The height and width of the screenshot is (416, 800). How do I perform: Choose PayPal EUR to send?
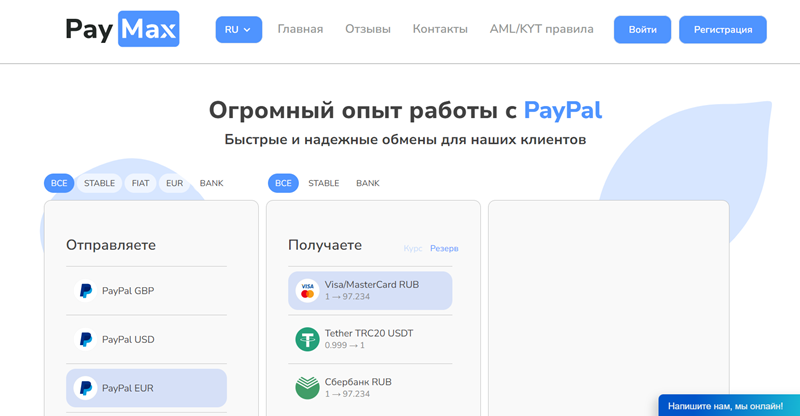146,388
